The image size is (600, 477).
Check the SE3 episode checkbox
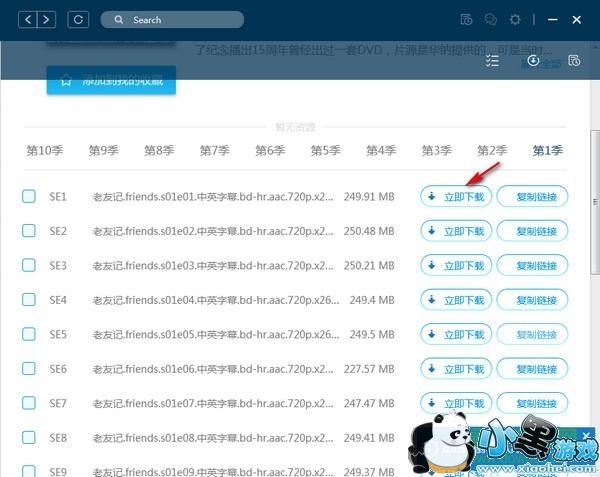pos(29,265)
